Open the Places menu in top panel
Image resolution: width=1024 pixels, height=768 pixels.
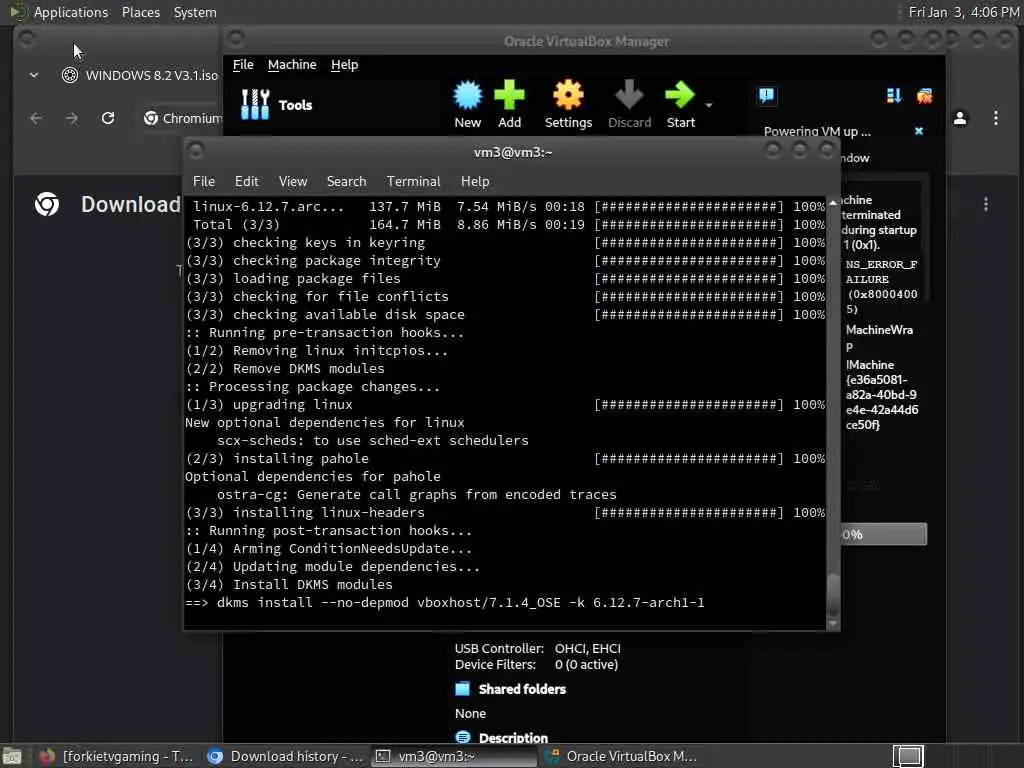click(140, 12)
